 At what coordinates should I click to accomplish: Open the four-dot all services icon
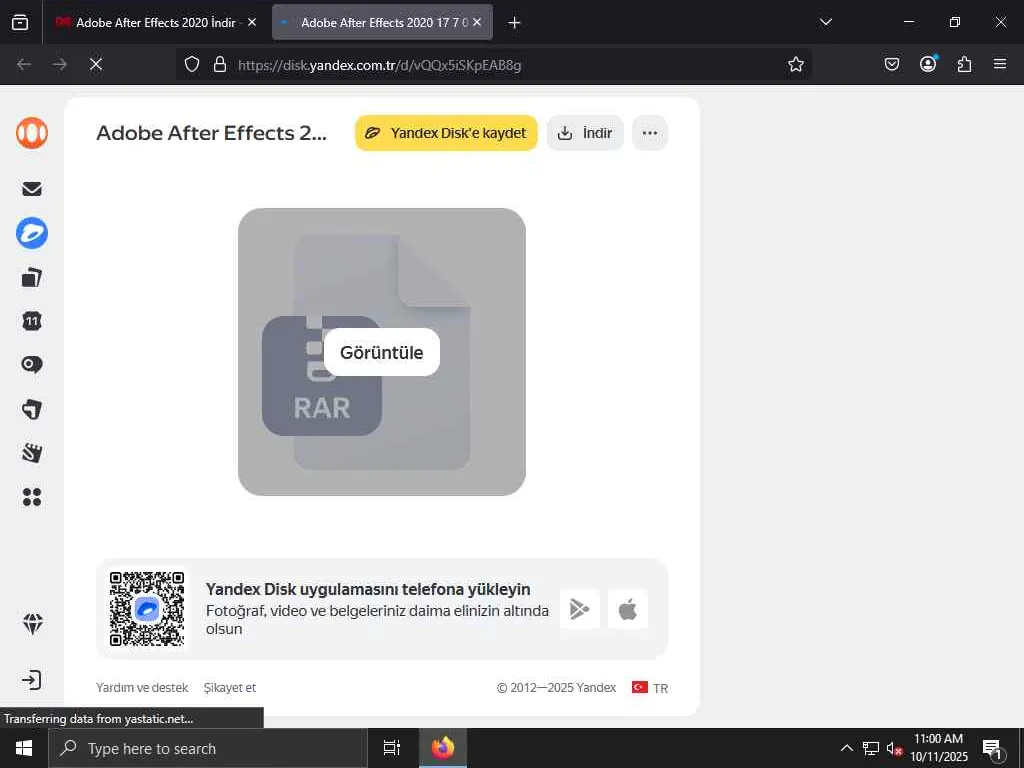coord(32,497)
